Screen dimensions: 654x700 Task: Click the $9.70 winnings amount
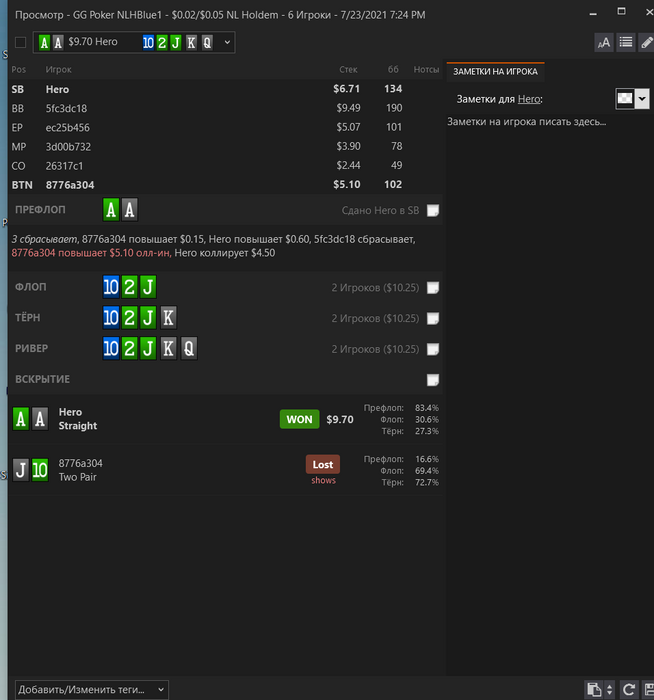click(x=340, y=420)
